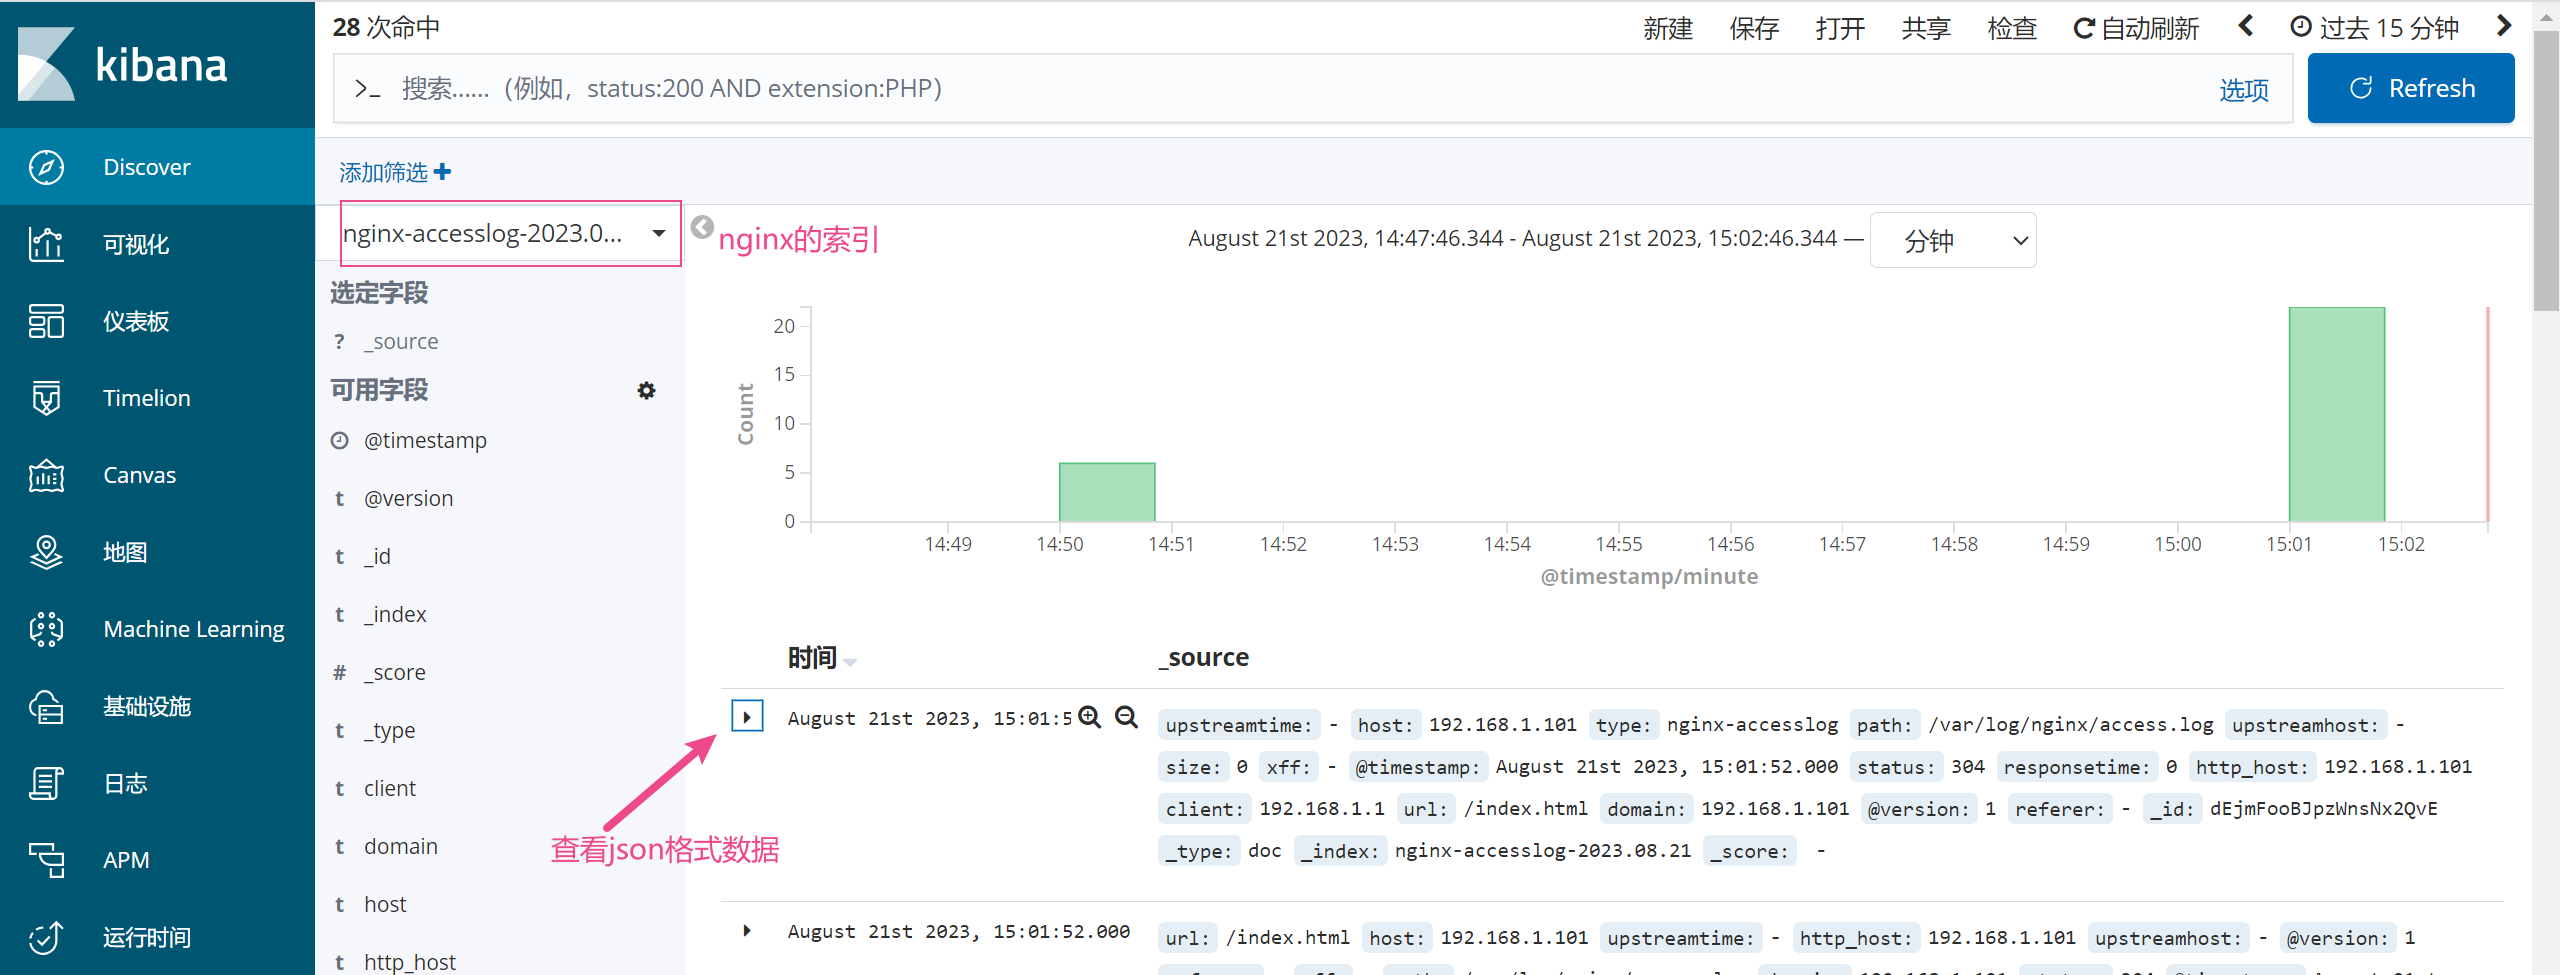Open Discover compass icon
This screenshot has width=2560, height=975.
pos(46,167)
